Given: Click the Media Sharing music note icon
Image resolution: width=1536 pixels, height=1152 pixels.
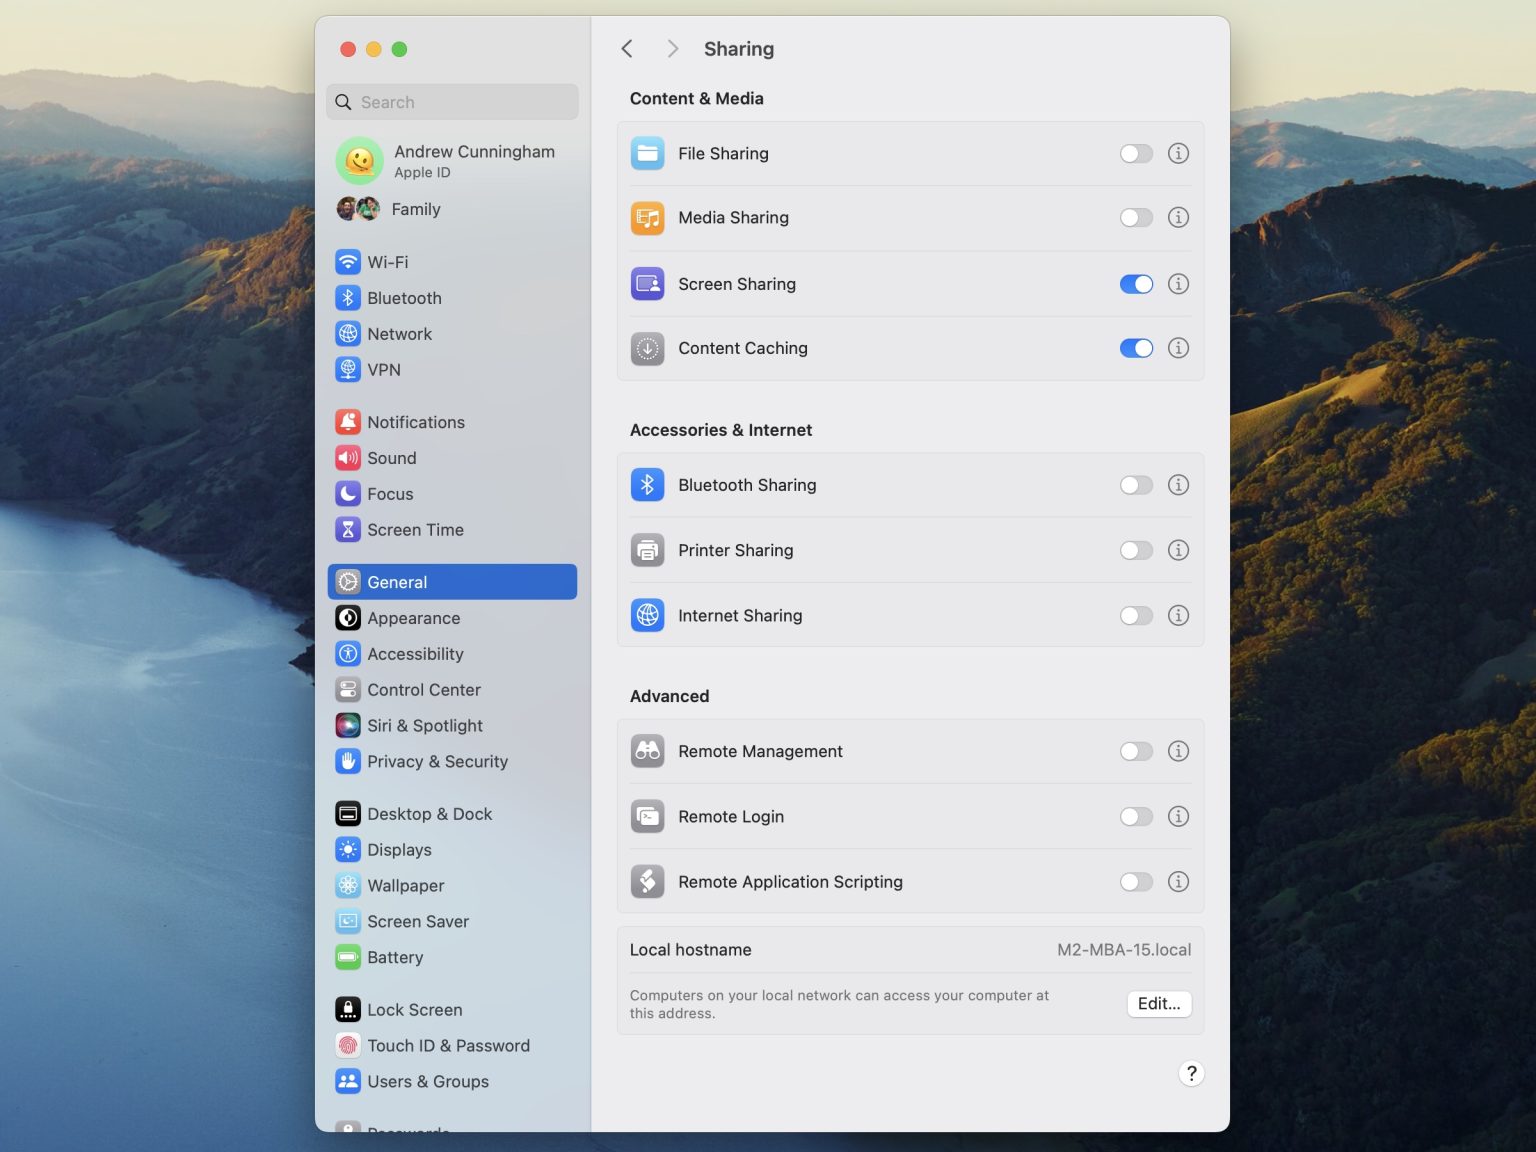Looking at the screenshot, I should pos(647,217).
